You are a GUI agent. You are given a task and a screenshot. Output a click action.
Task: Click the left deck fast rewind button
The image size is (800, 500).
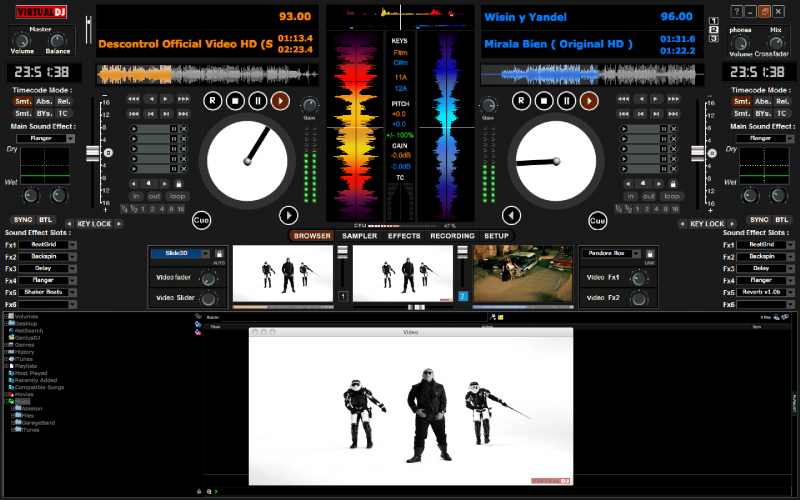pos(134,99)
